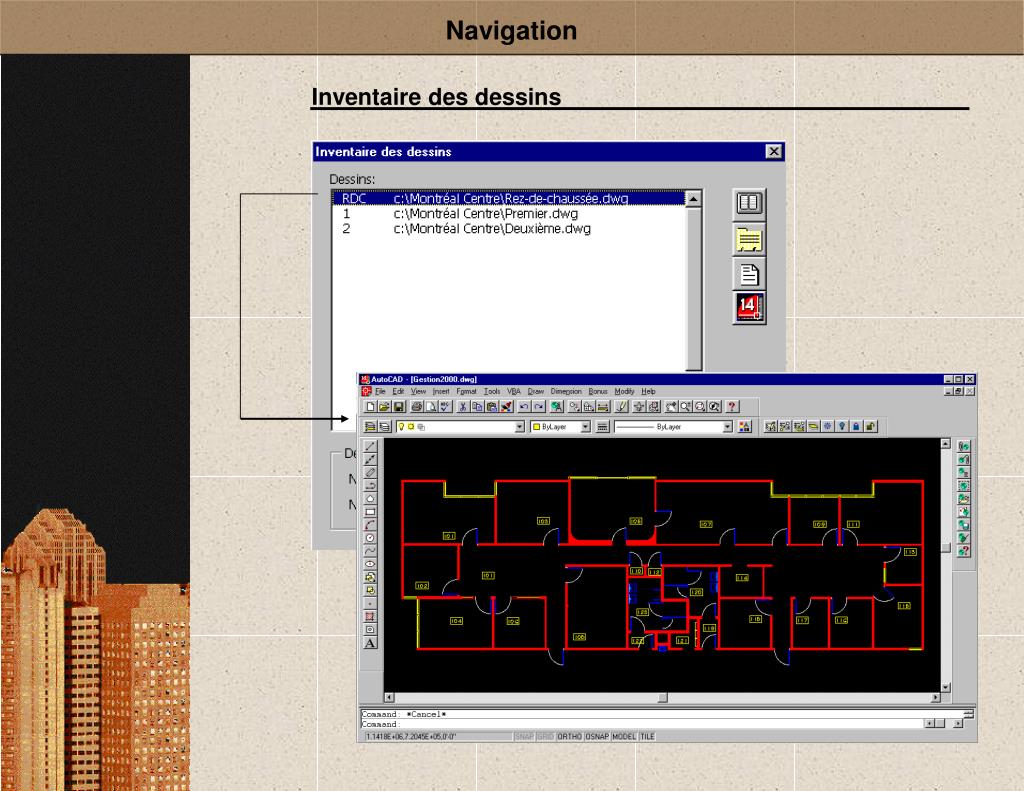Click the drawings list scroll-up arrow
This screenshot has width=1024, height=791.
(x=694, y=199)
